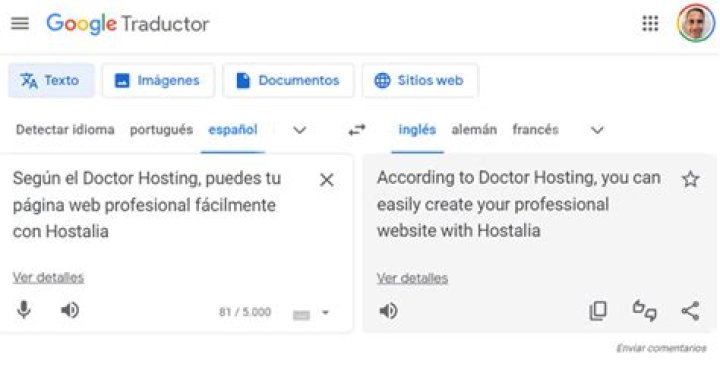
Task: Clear the source text with X
Action: point(326,180)
